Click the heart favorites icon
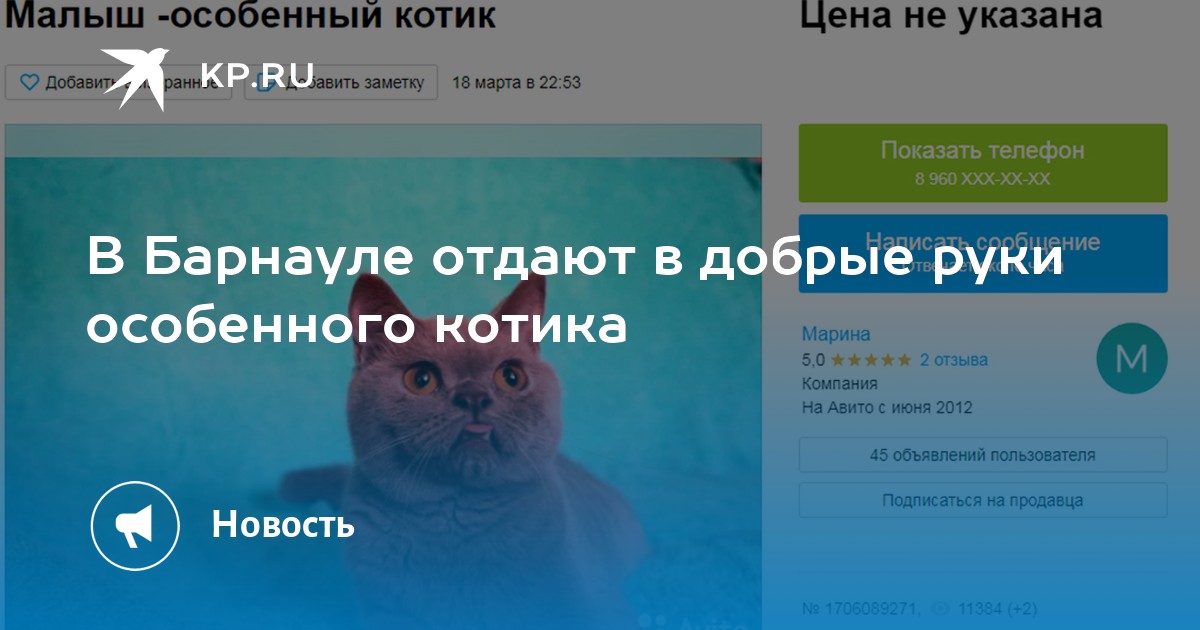The height and width of the screenshot is (630, 1200). point(29,82)
